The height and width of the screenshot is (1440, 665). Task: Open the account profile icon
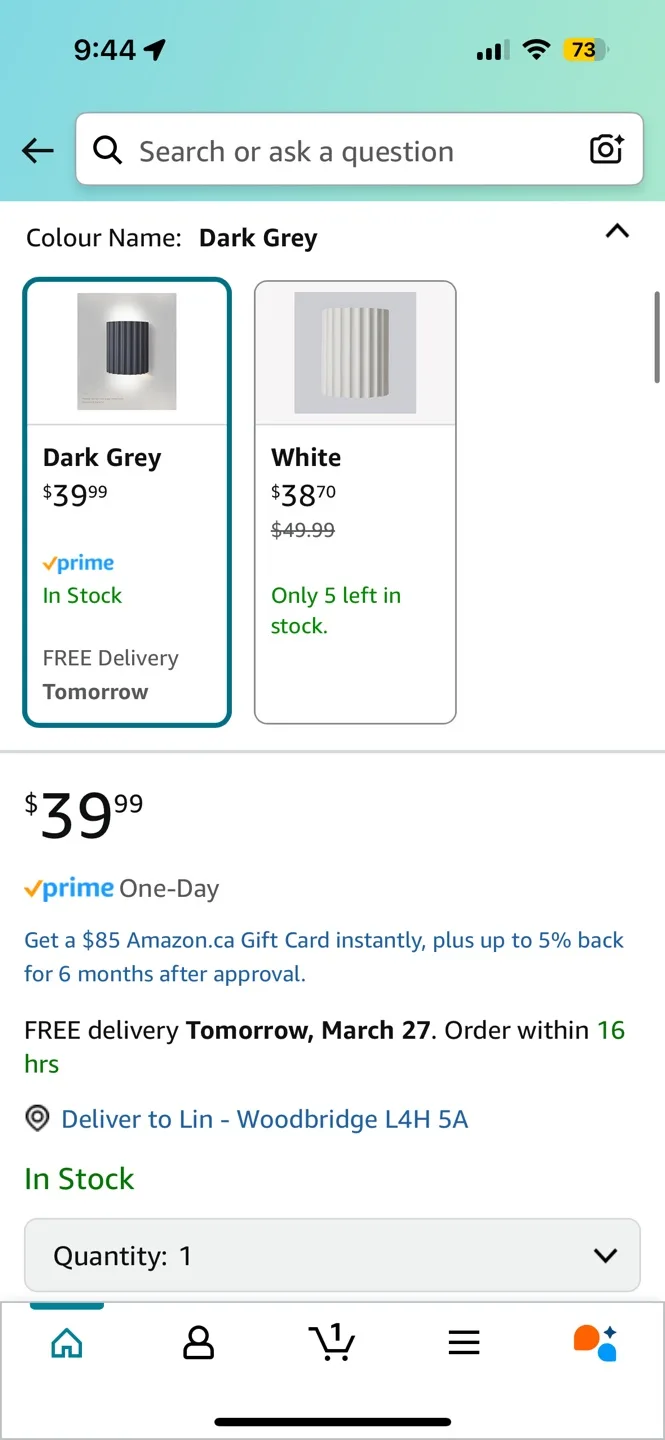point(199,1342)
